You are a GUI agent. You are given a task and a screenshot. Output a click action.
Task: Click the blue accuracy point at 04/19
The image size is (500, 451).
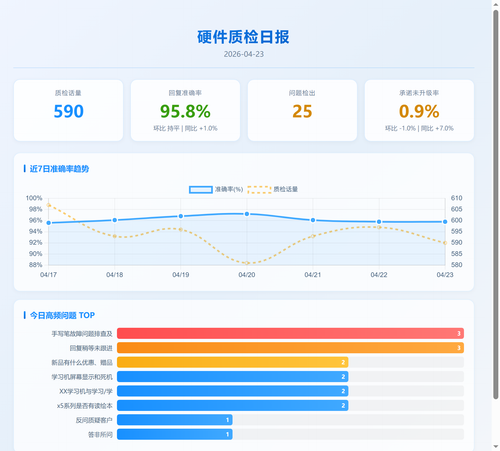click(x=181, y=216)
